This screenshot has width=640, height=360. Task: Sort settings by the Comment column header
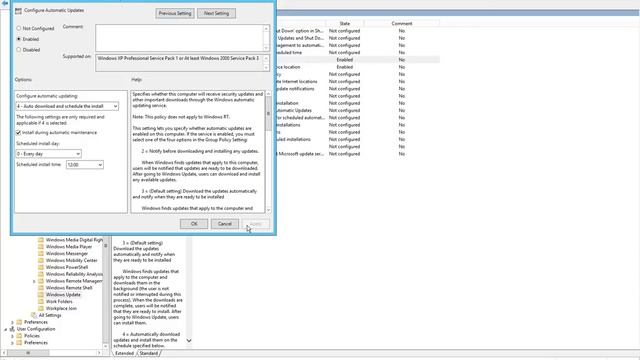(x=402, y=24)
